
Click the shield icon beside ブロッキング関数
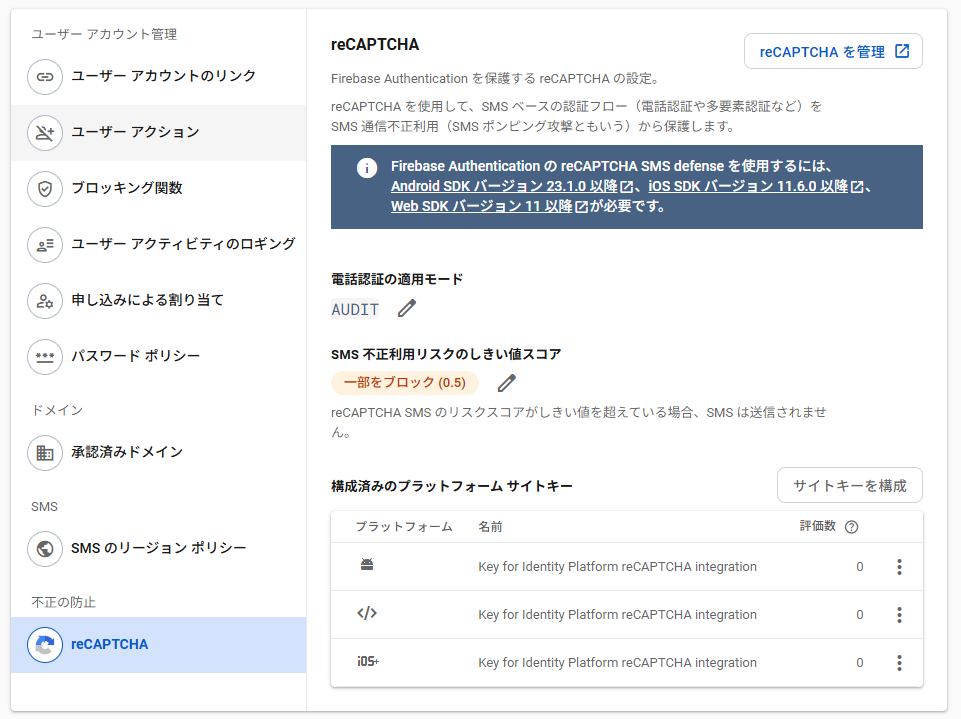(x=45, y=189)
